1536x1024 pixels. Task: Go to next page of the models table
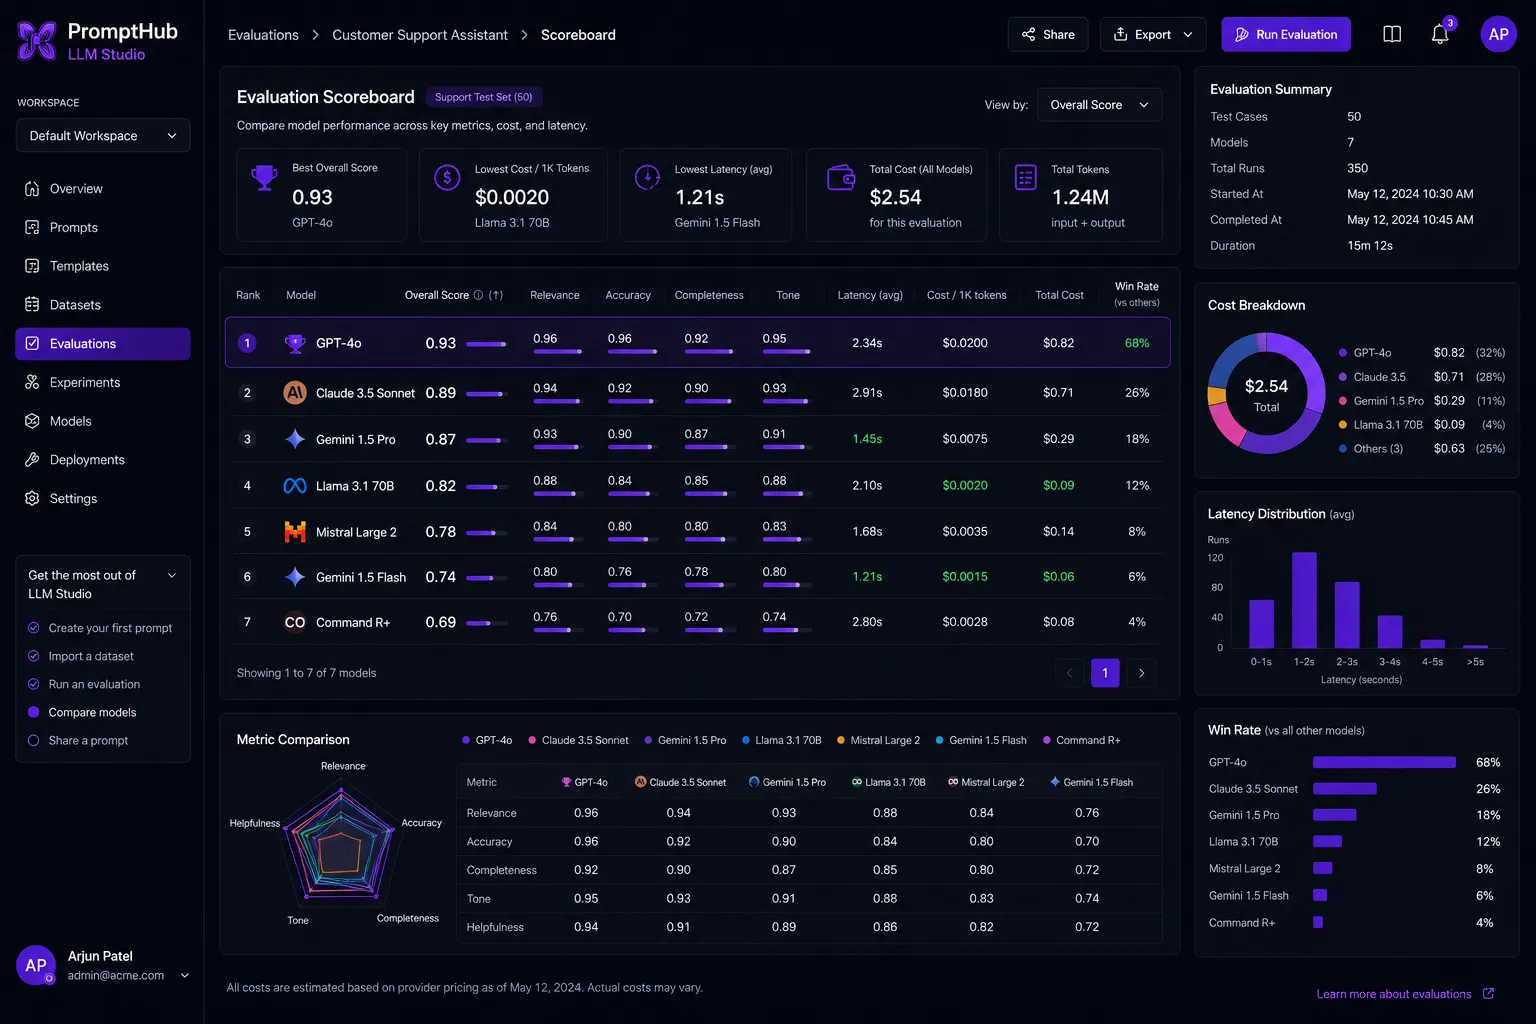1141,673
